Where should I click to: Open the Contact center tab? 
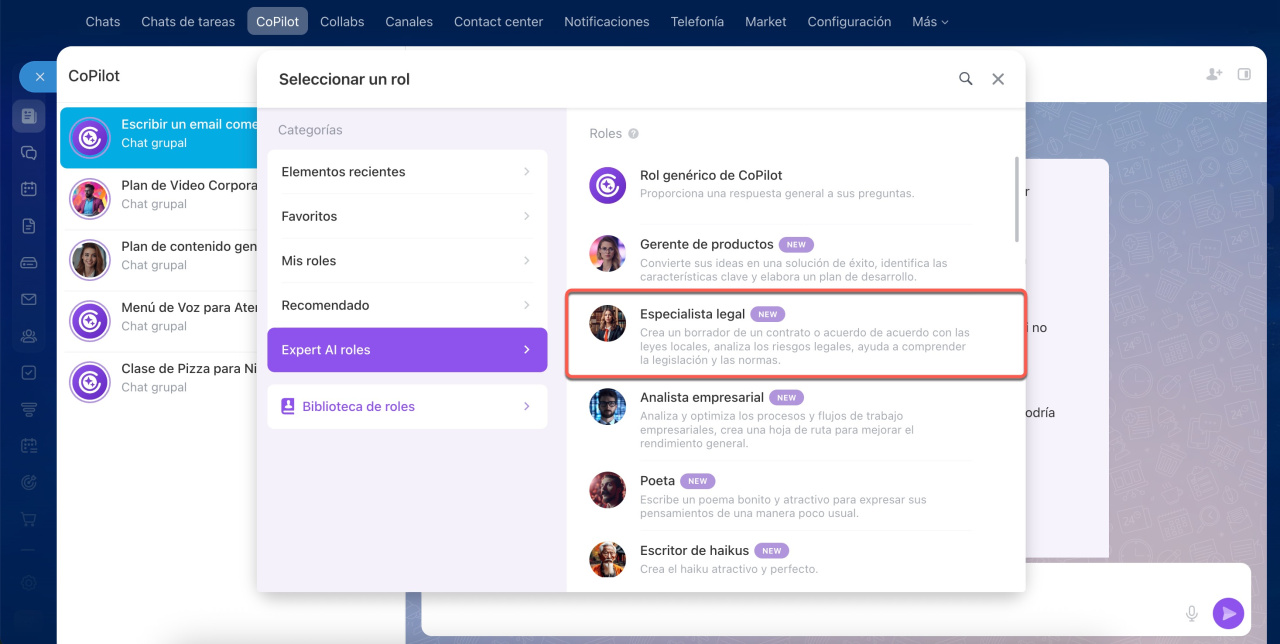[x=498, y=21]
